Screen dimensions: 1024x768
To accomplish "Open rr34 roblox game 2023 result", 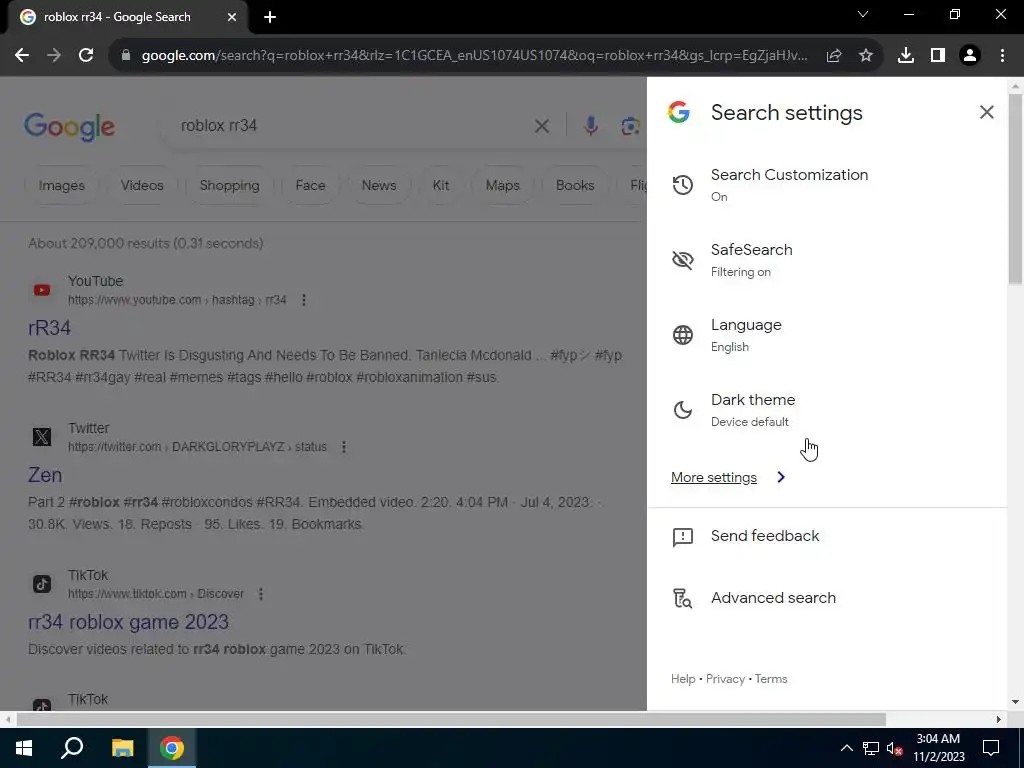I will click(x=128, y=622).
